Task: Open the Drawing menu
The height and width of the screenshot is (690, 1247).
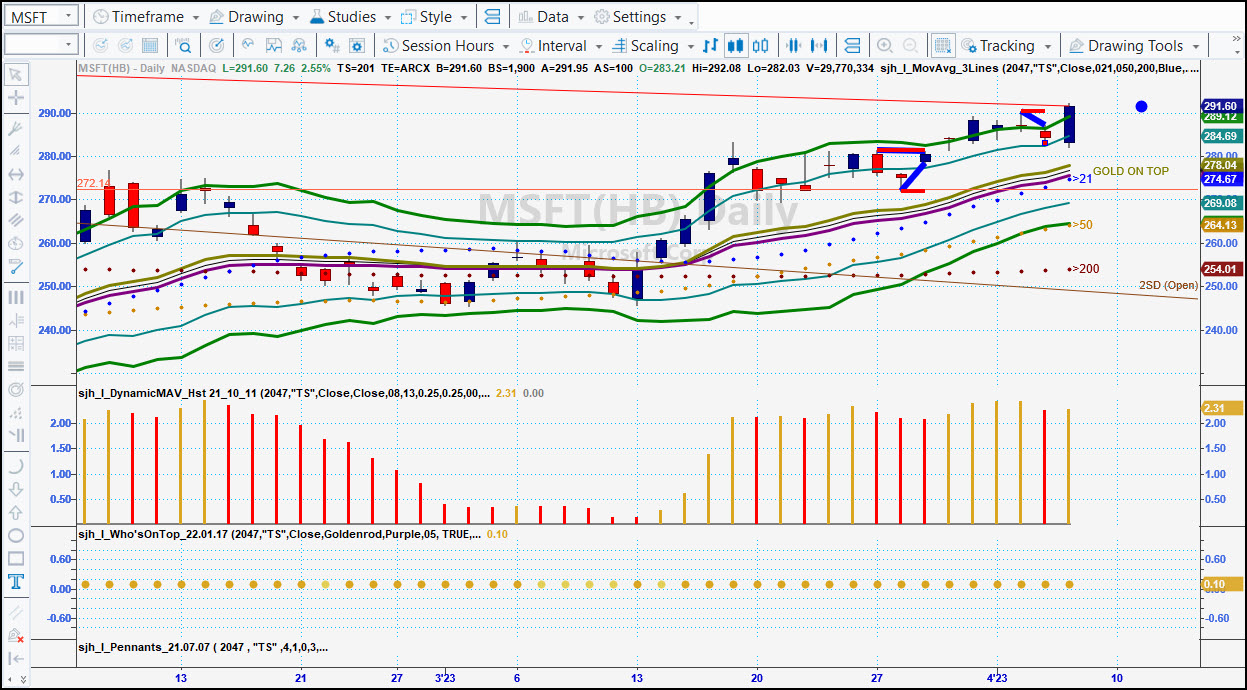Action: 253,17
